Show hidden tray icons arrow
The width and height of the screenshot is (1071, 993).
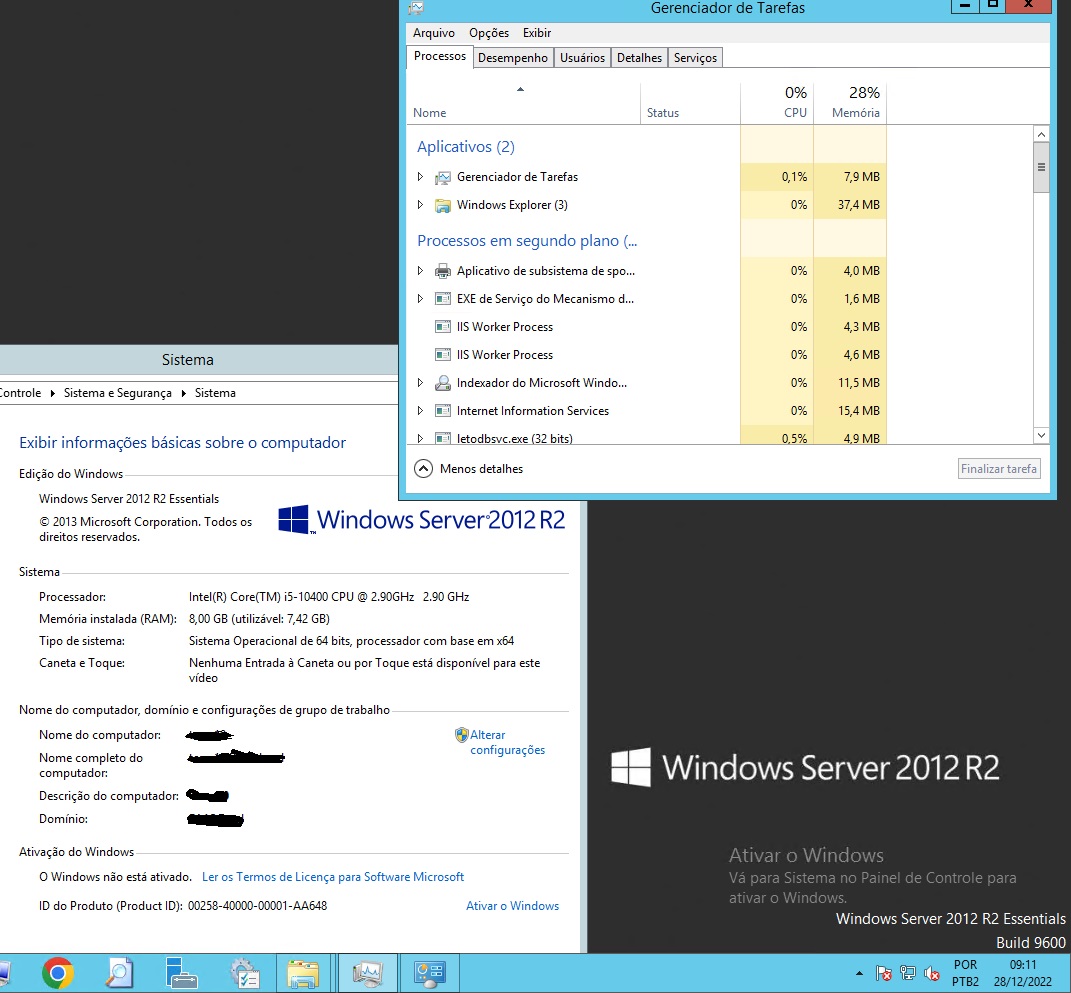[859, 973]
